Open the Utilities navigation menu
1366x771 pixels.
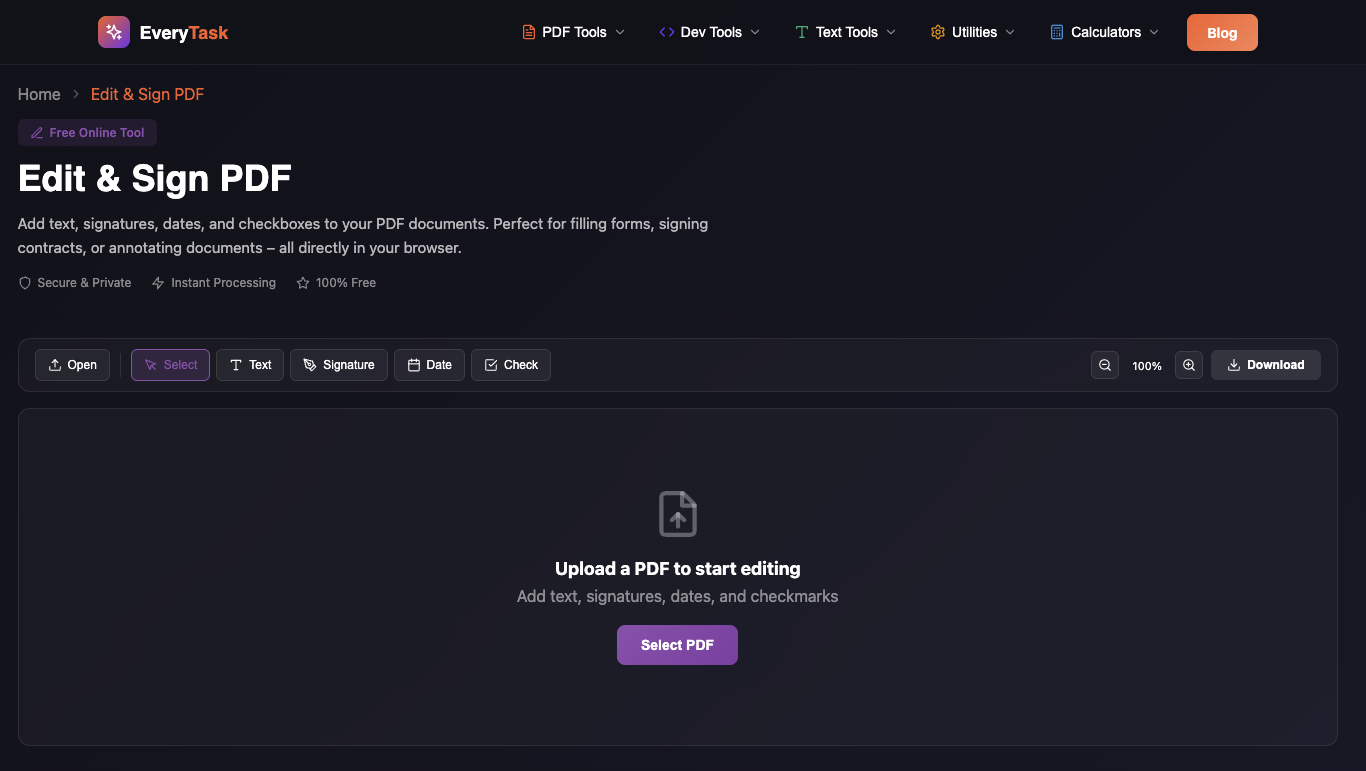(973, 32)
